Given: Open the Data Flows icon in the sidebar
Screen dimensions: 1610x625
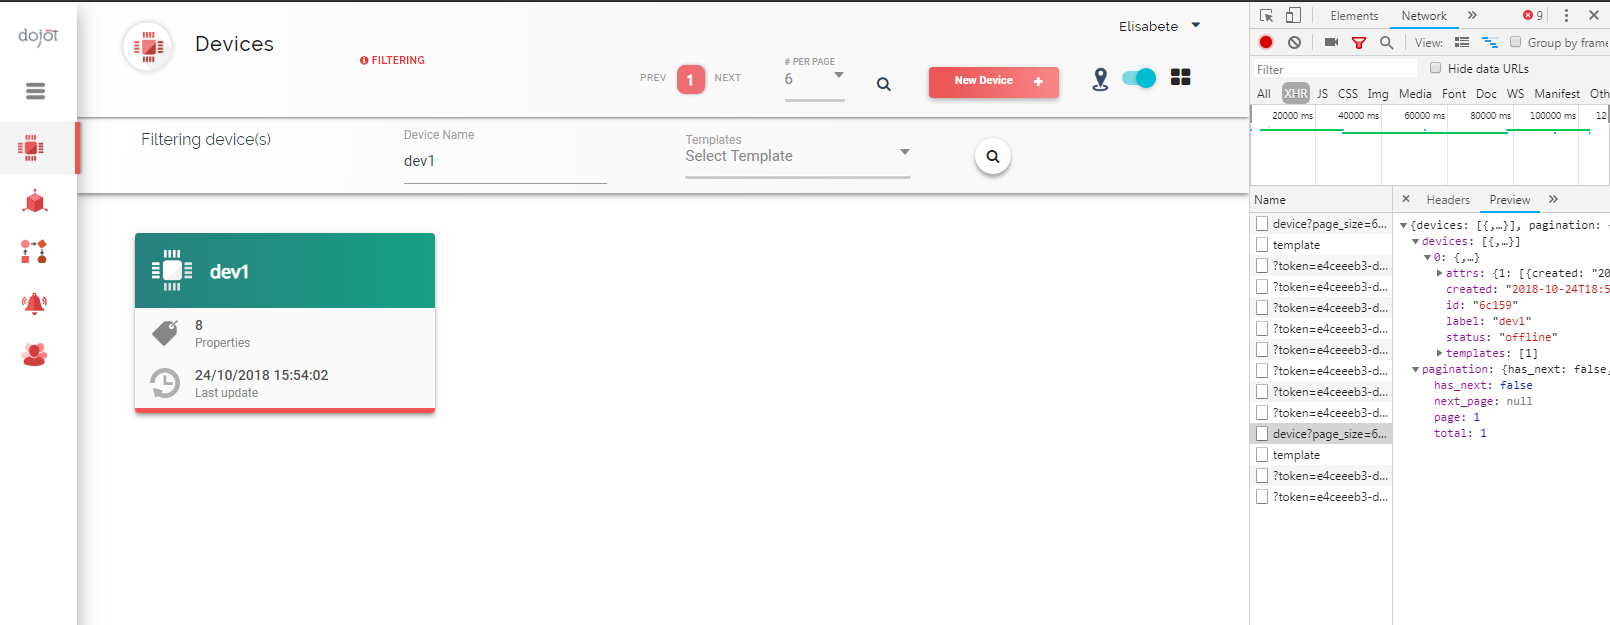Looking at the screenshot, I should 34,252.
